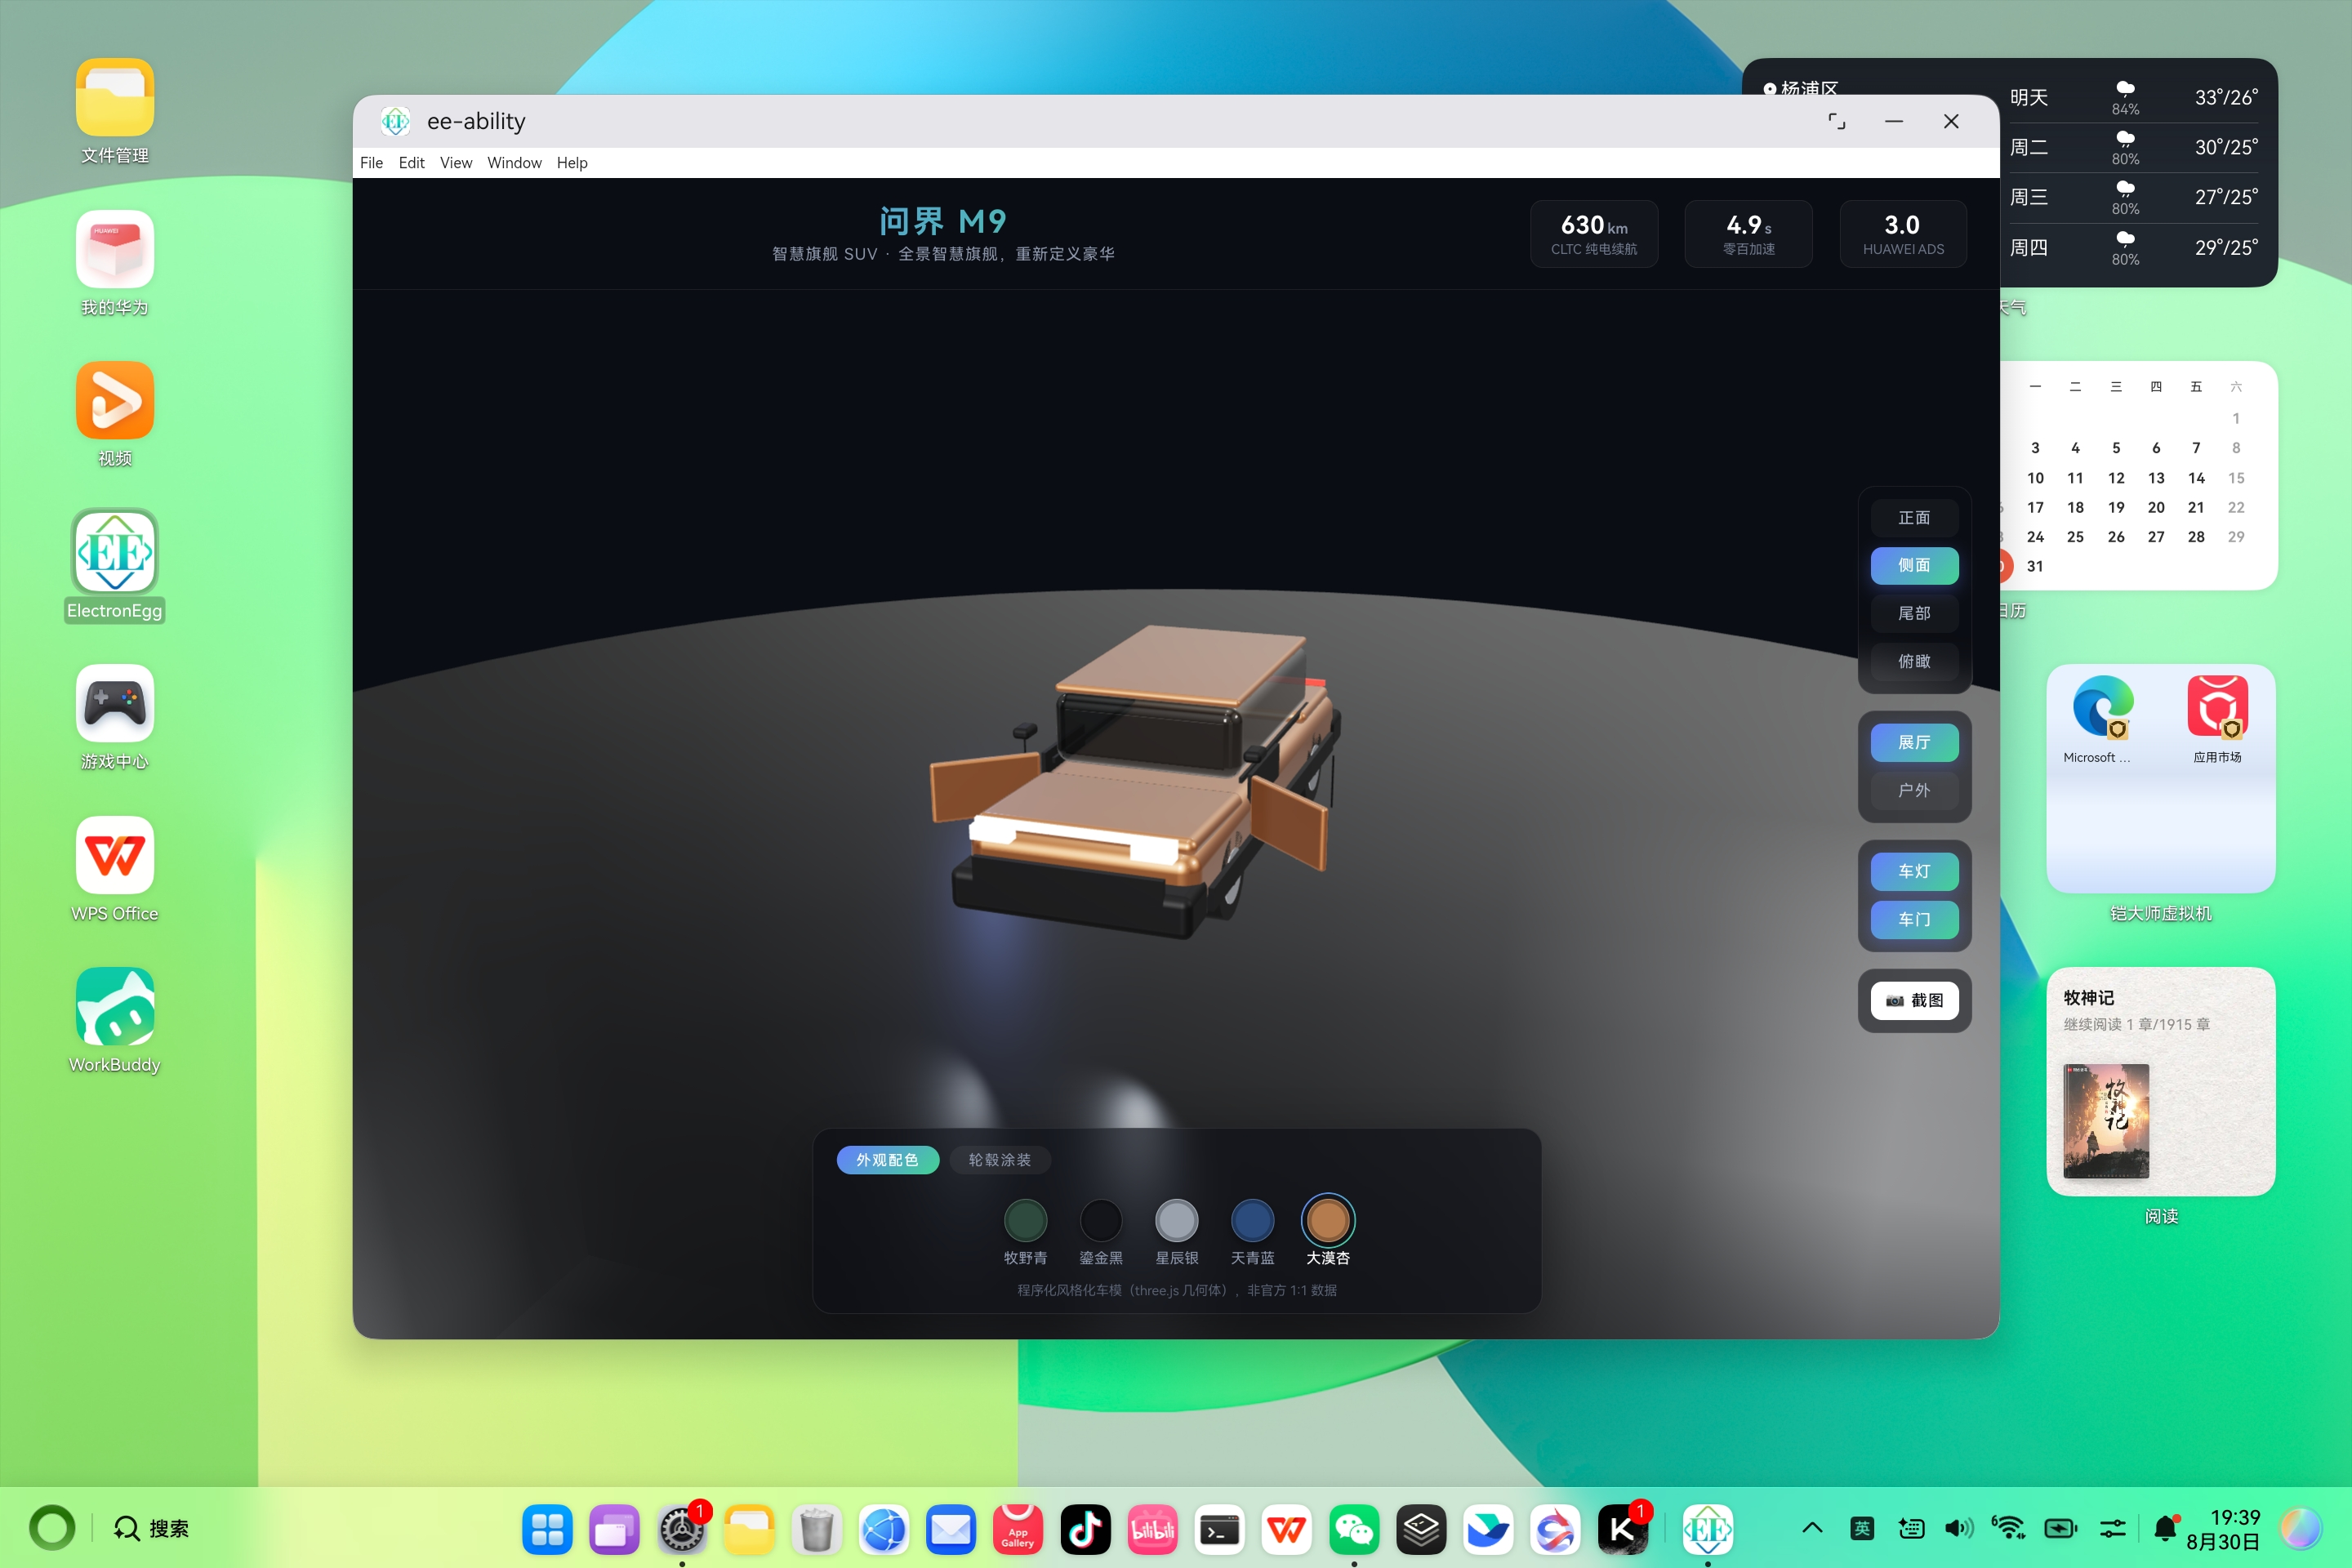Image resolution: width=2352 pixels, height=1568 pixels.
Task: Open the View menu
Action: (456, 163)
